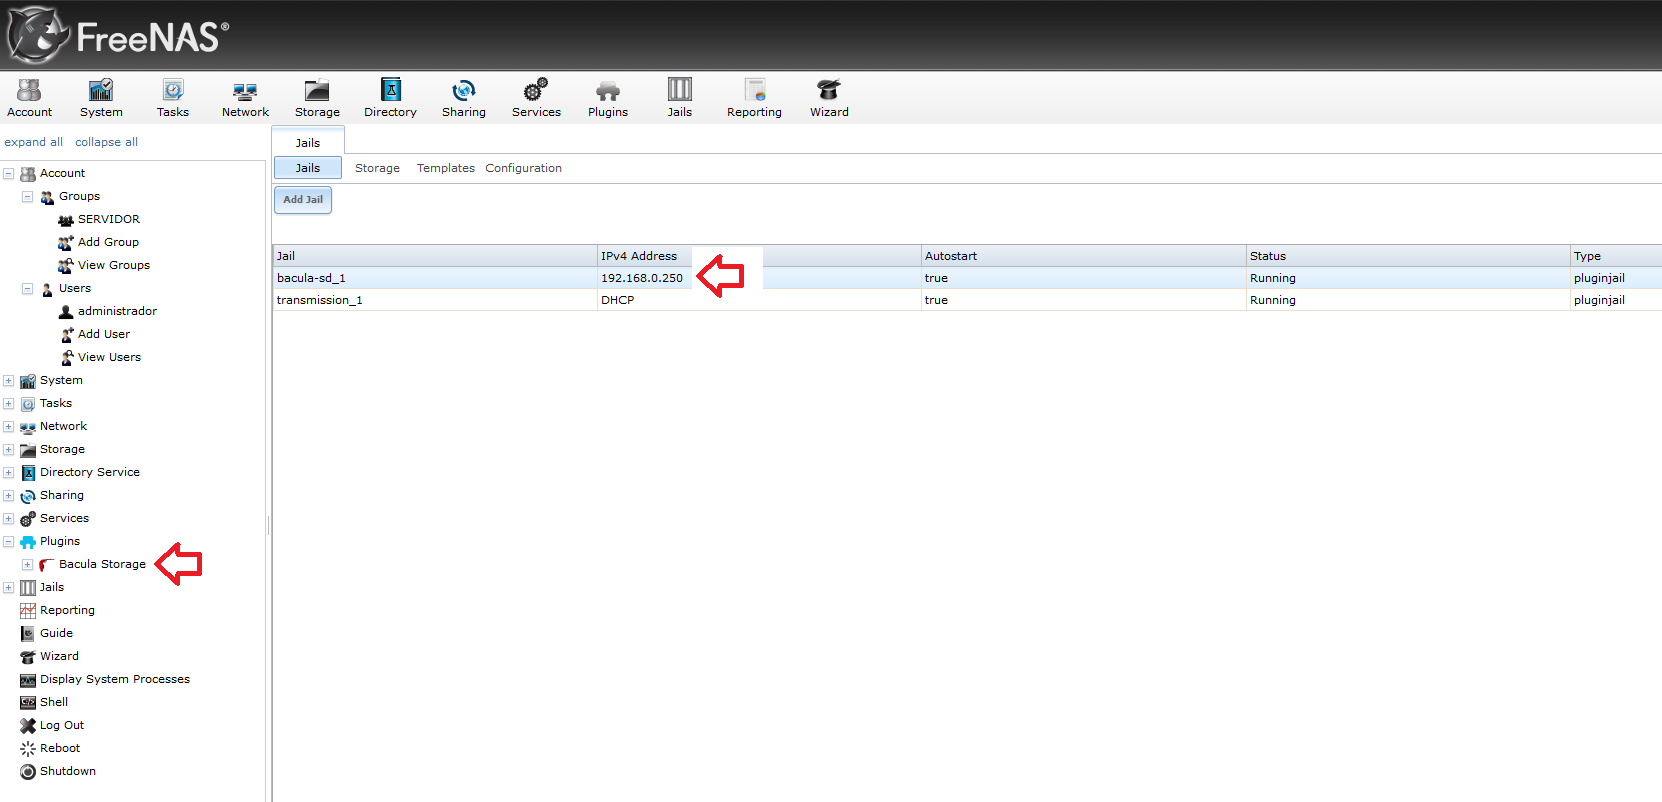Switch to the Storage sub-tab
Image resolution: width=1662 pixels, height=802 pixels.
[377, 168]
